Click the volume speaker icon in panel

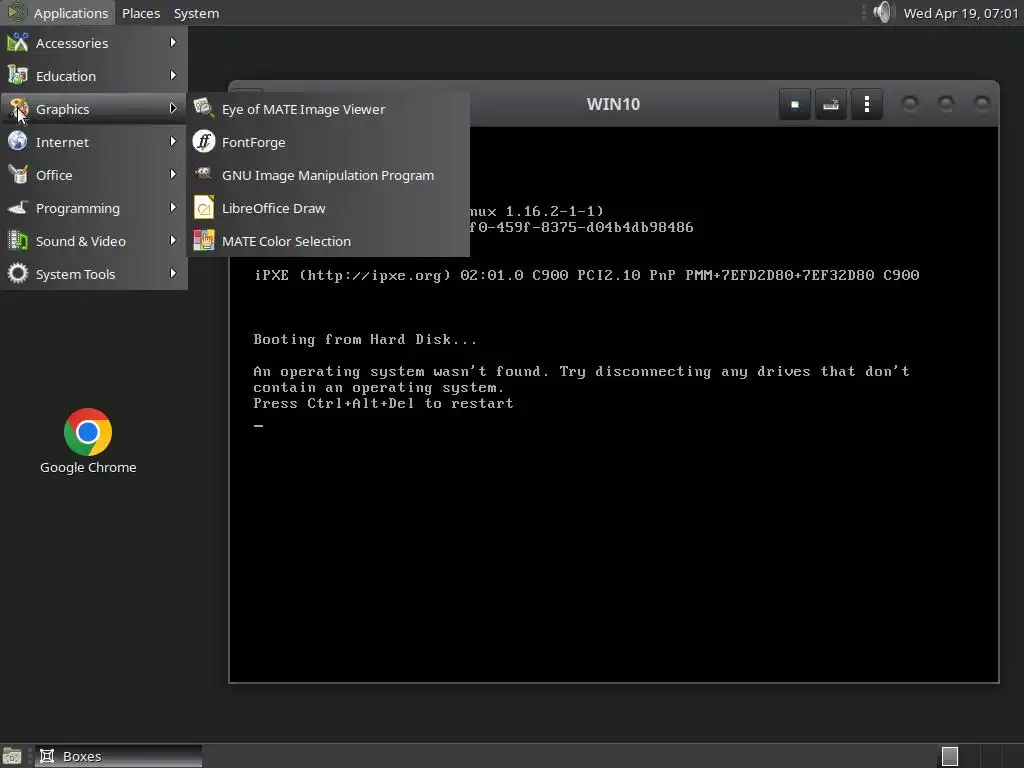[882, 12]
